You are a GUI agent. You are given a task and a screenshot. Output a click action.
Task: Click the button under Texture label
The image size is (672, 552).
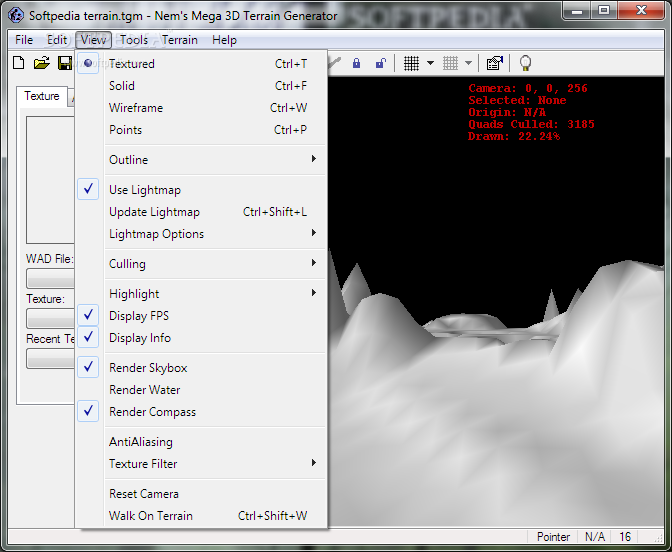[x=50, y=318]
